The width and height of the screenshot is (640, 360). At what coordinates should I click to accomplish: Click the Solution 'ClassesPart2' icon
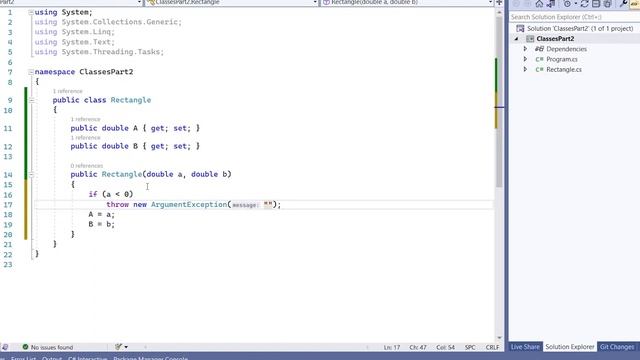[x=520, y=29]
